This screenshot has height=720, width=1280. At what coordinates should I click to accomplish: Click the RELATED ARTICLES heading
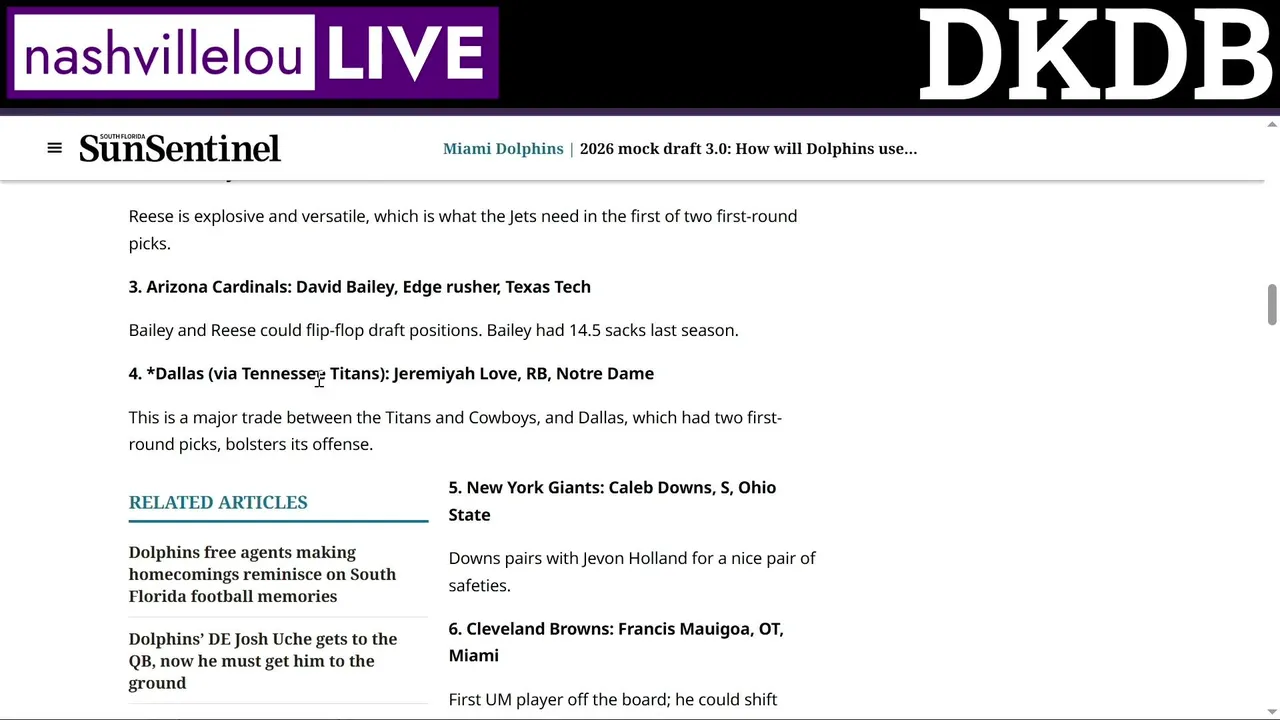(x=218, y=502)
